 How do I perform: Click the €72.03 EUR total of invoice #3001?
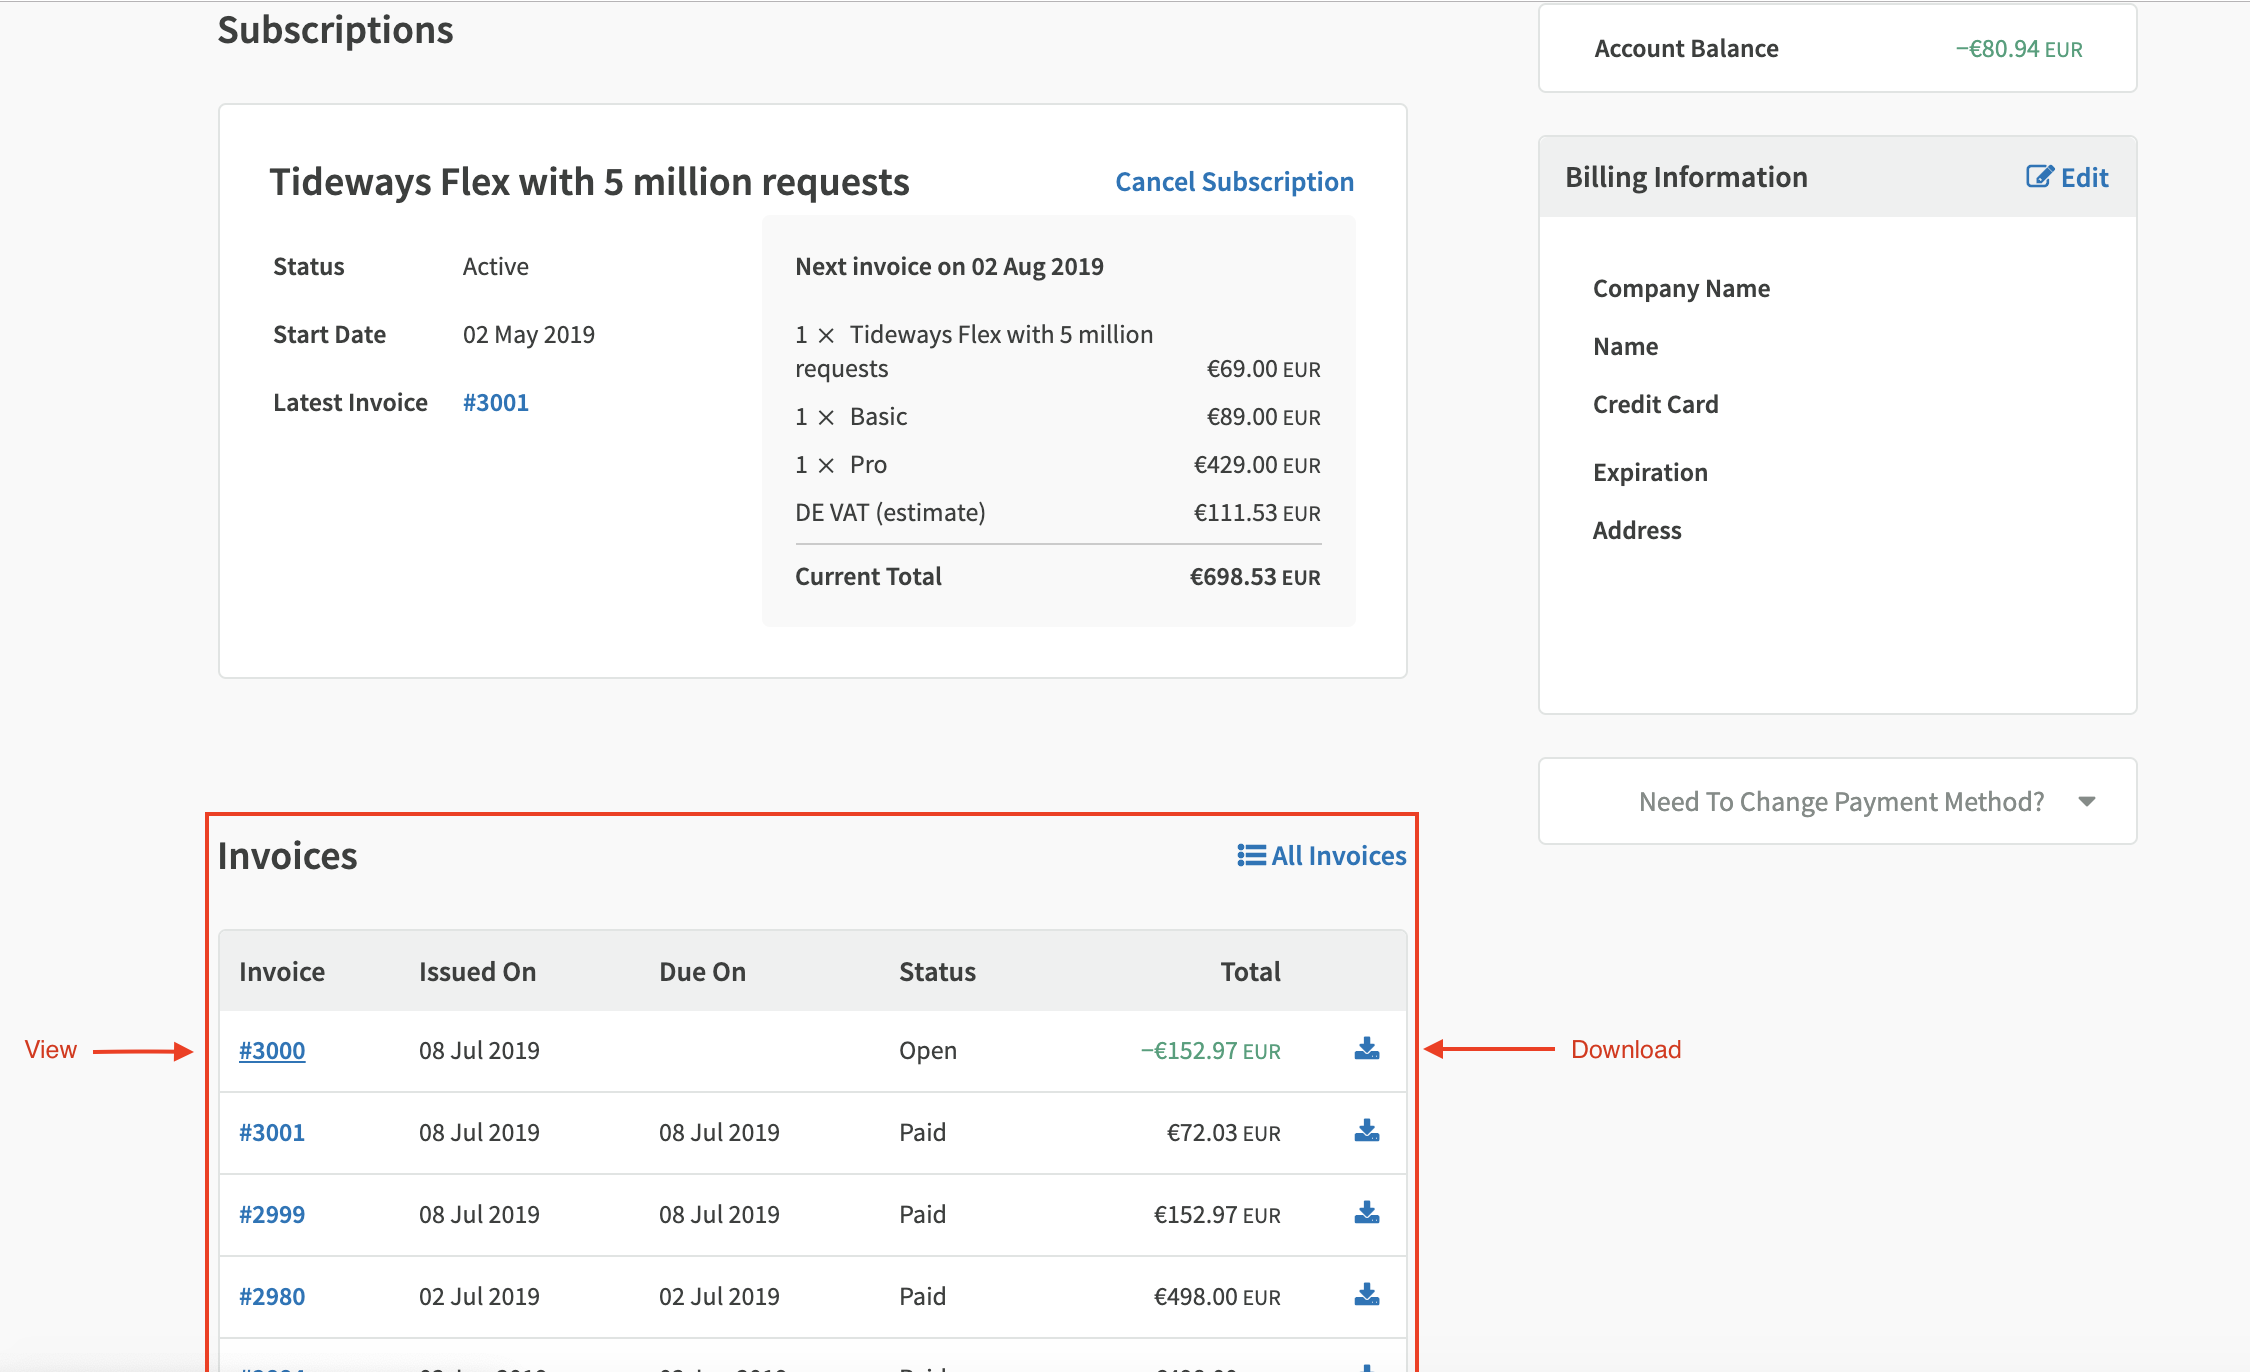pyautogui.click(x=1224, y=1132)
